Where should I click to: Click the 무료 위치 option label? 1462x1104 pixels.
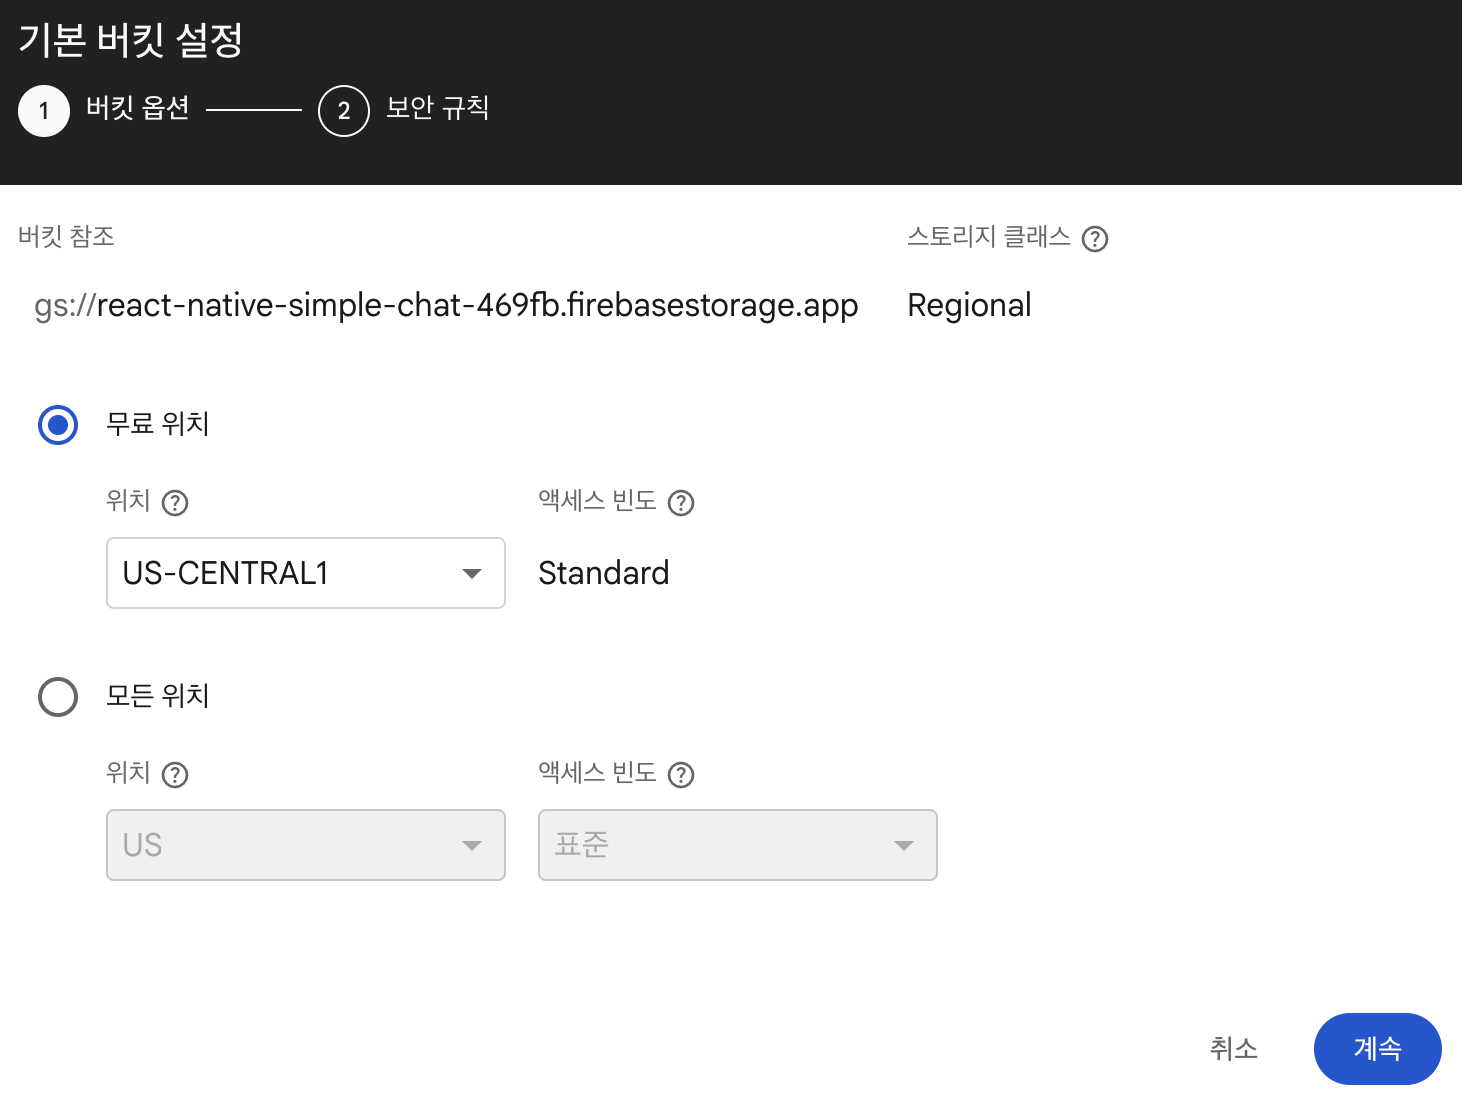coord(158,424)
